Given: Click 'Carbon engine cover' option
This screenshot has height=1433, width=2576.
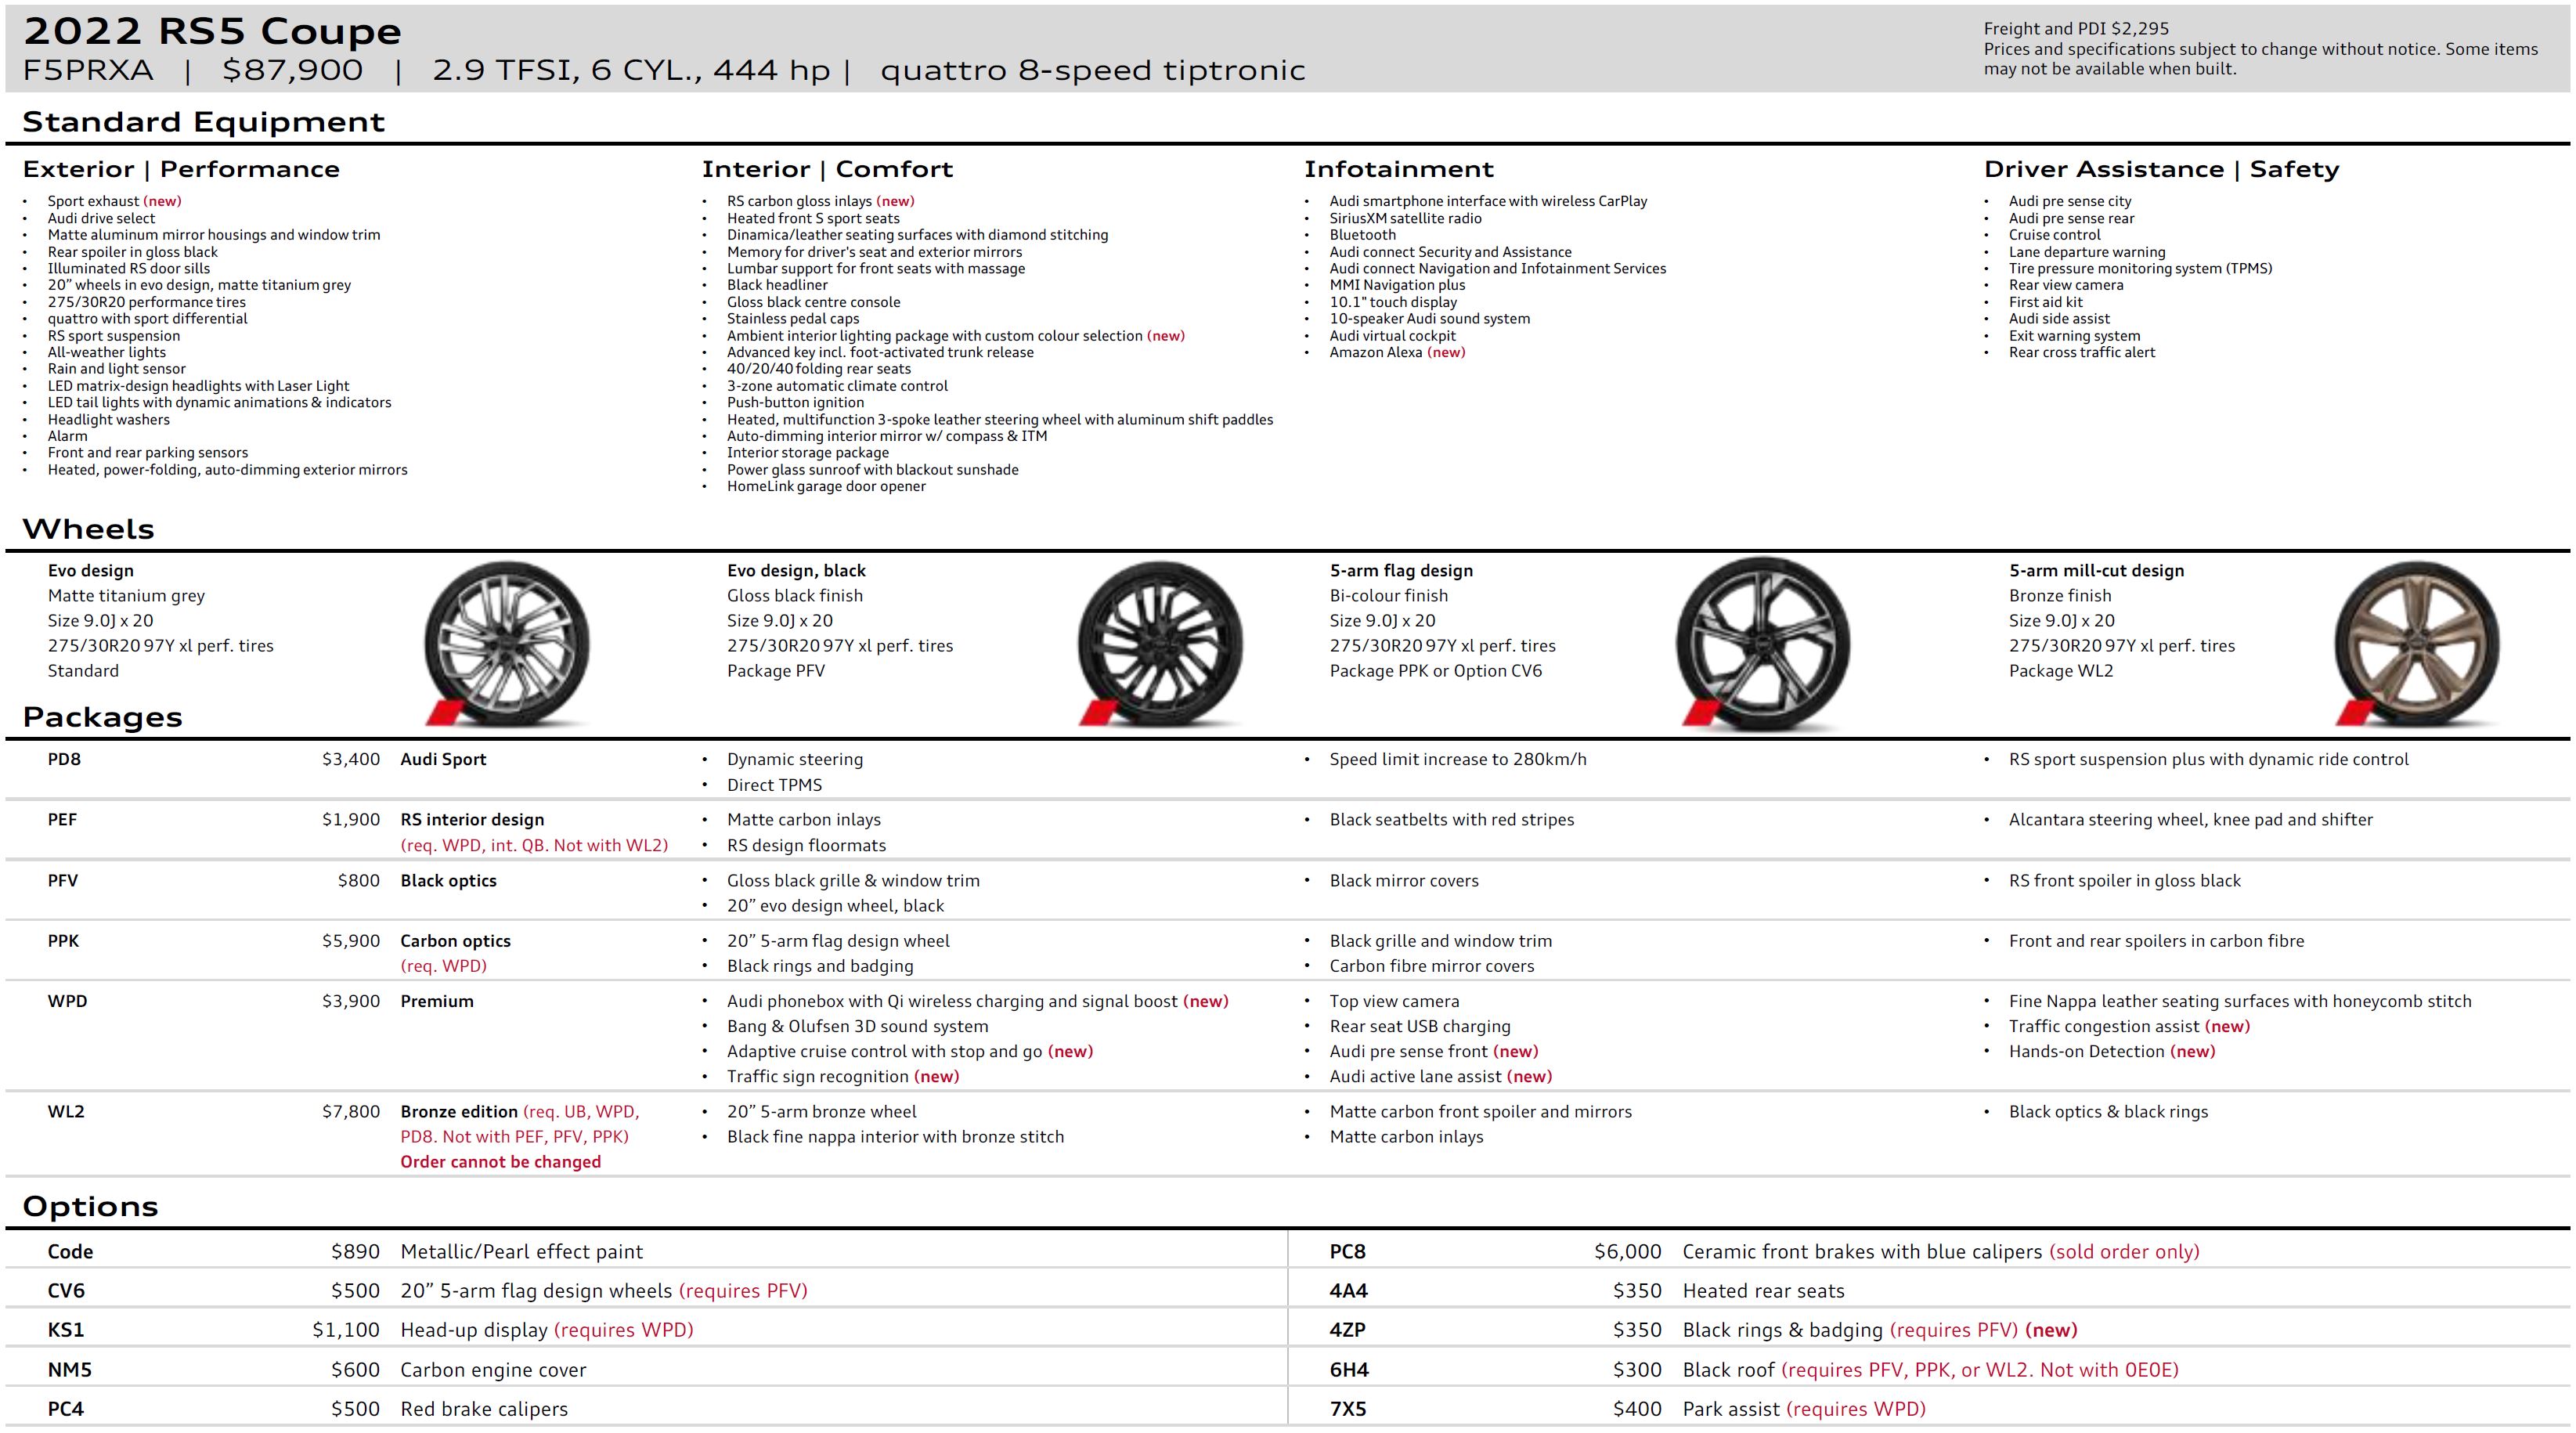Looking at the screenshot, I should (x=493, y=1370).
